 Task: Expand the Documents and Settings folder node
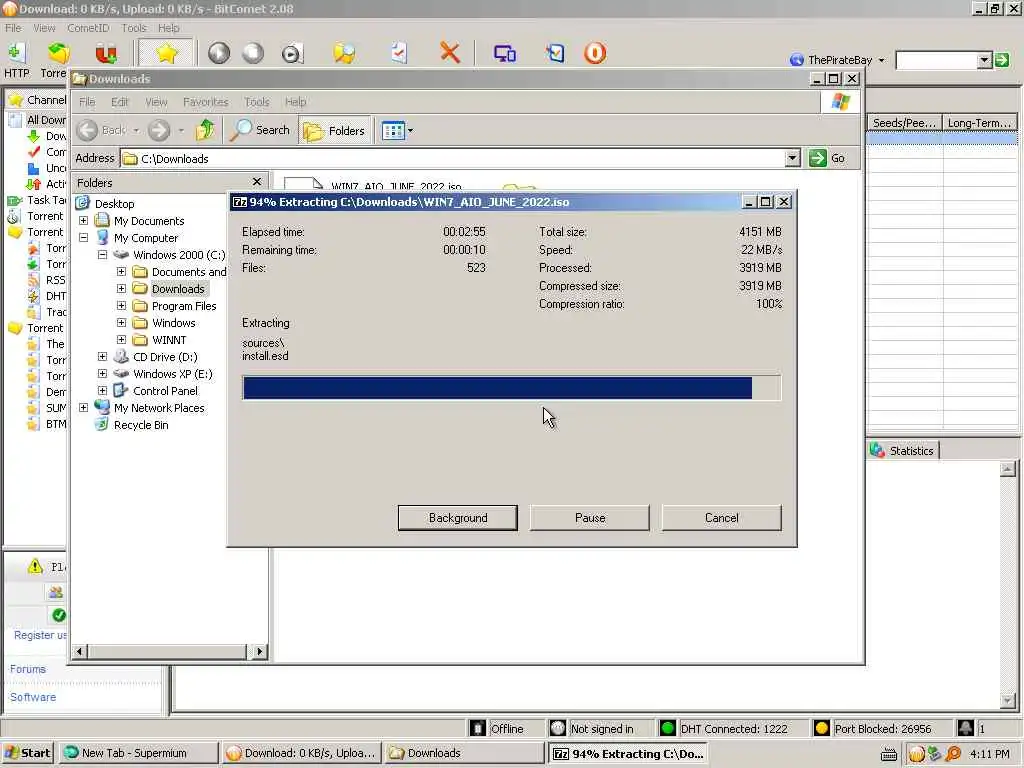click(121, 272)
